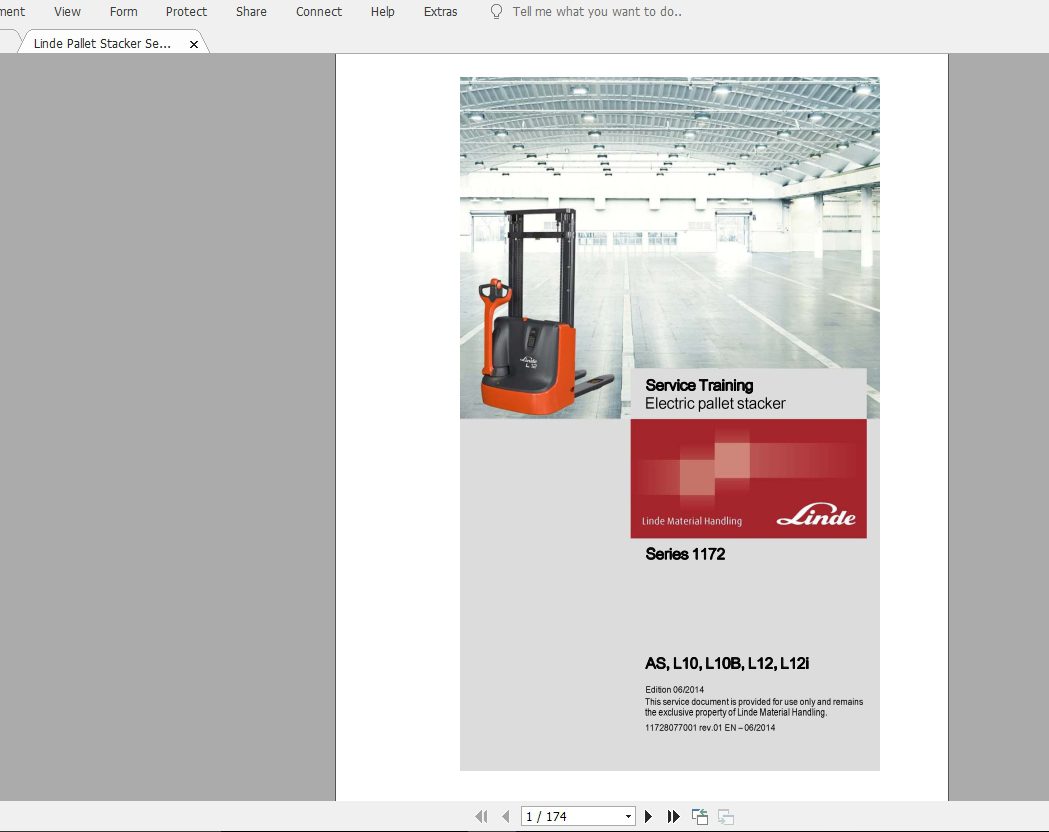Click the pallet stacker cover photo
The width and height of the screenshot is (1049, 832).
pos(670,247)
